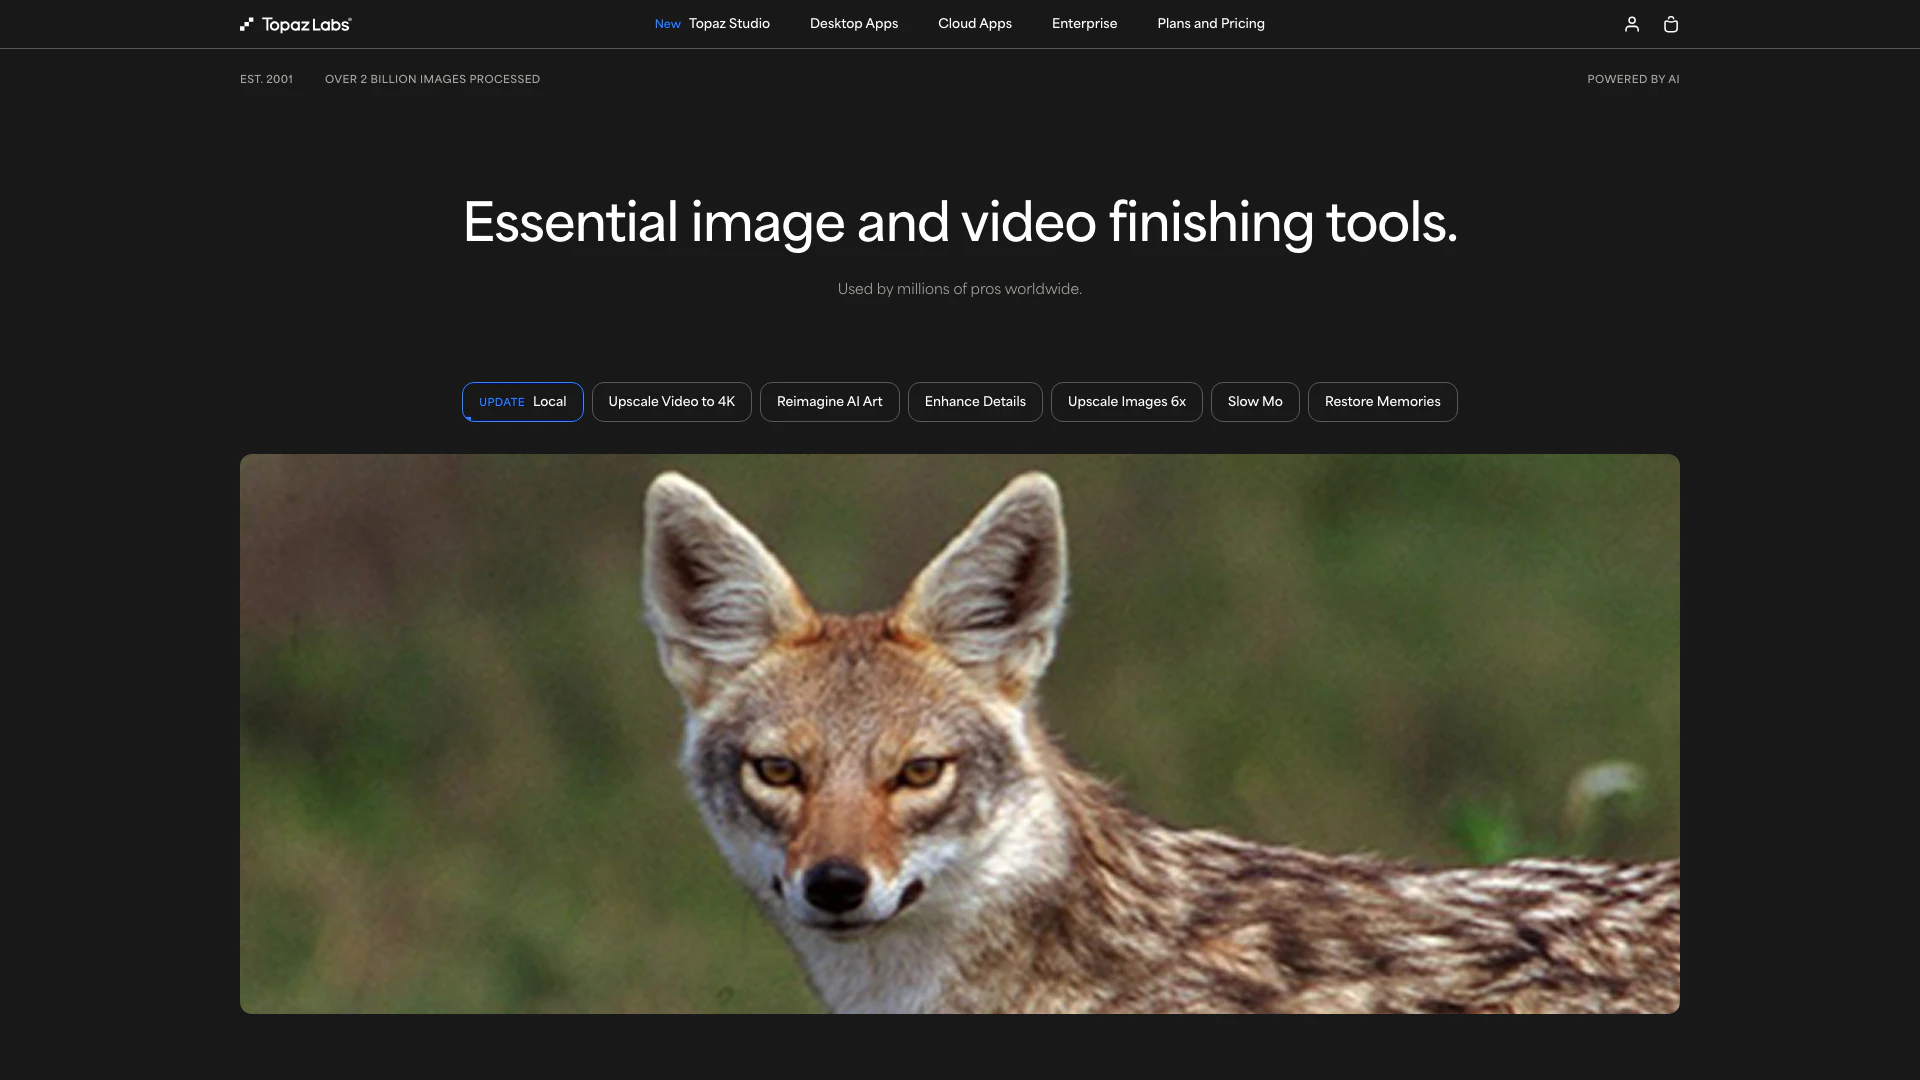Screen dimensions: 1920x1080
Task: Select the Reimagine AI Art option
Action: (829, 401)
